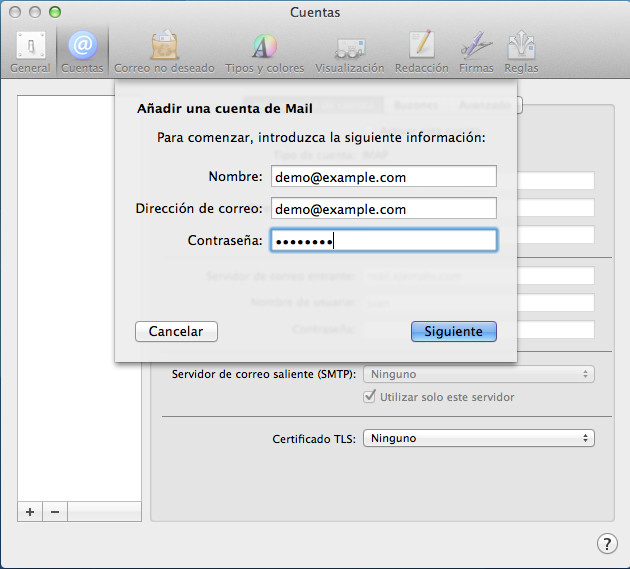Open the General preferences pane
This screenshot has height=569, width=630.
tap(29, 52)
